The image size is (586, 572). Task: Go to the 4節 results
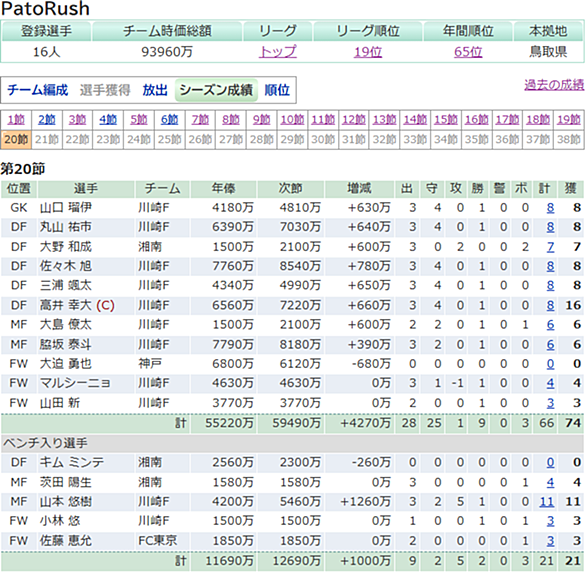(x=108, y=120)
